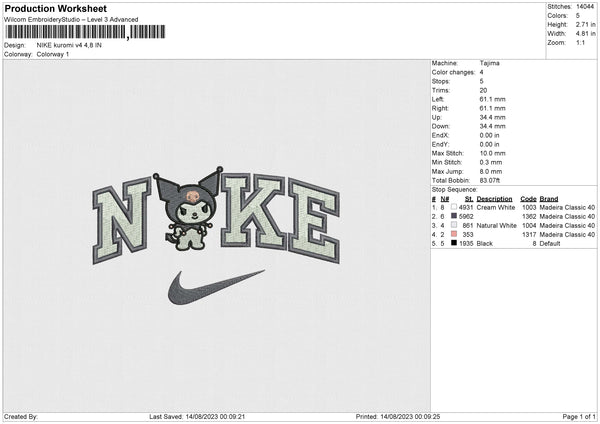Click the Trims value 20
The width and height of the screenshot is (600, 424).
[x=483, y=90]
